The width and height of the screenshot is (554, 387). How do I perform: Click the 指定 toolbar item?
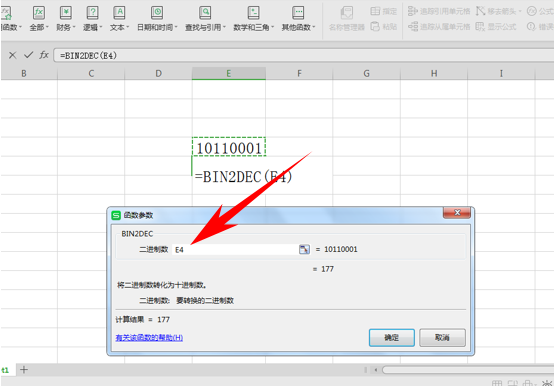point(384,11)
